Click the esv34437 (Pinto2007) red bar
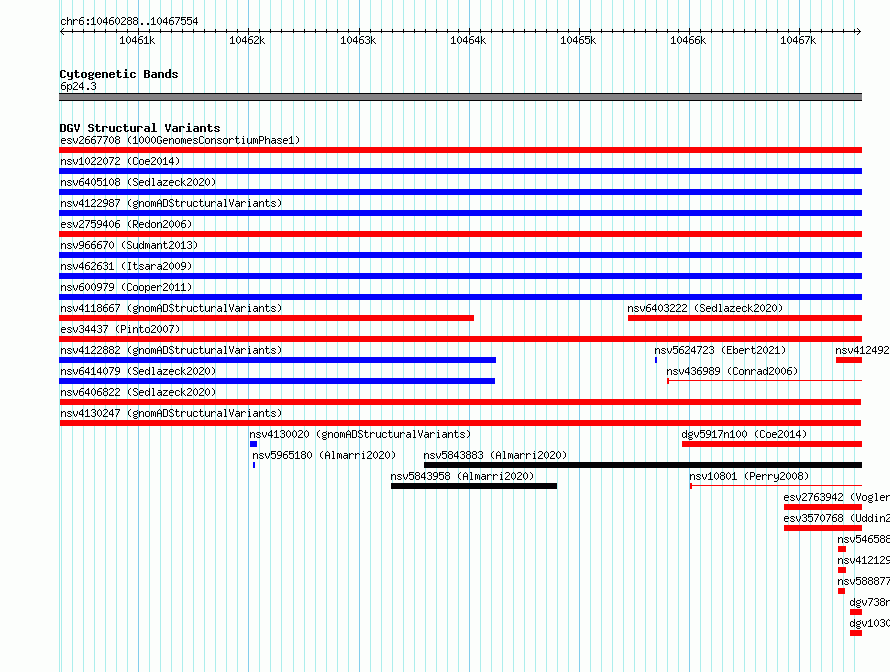 point(460,339)
